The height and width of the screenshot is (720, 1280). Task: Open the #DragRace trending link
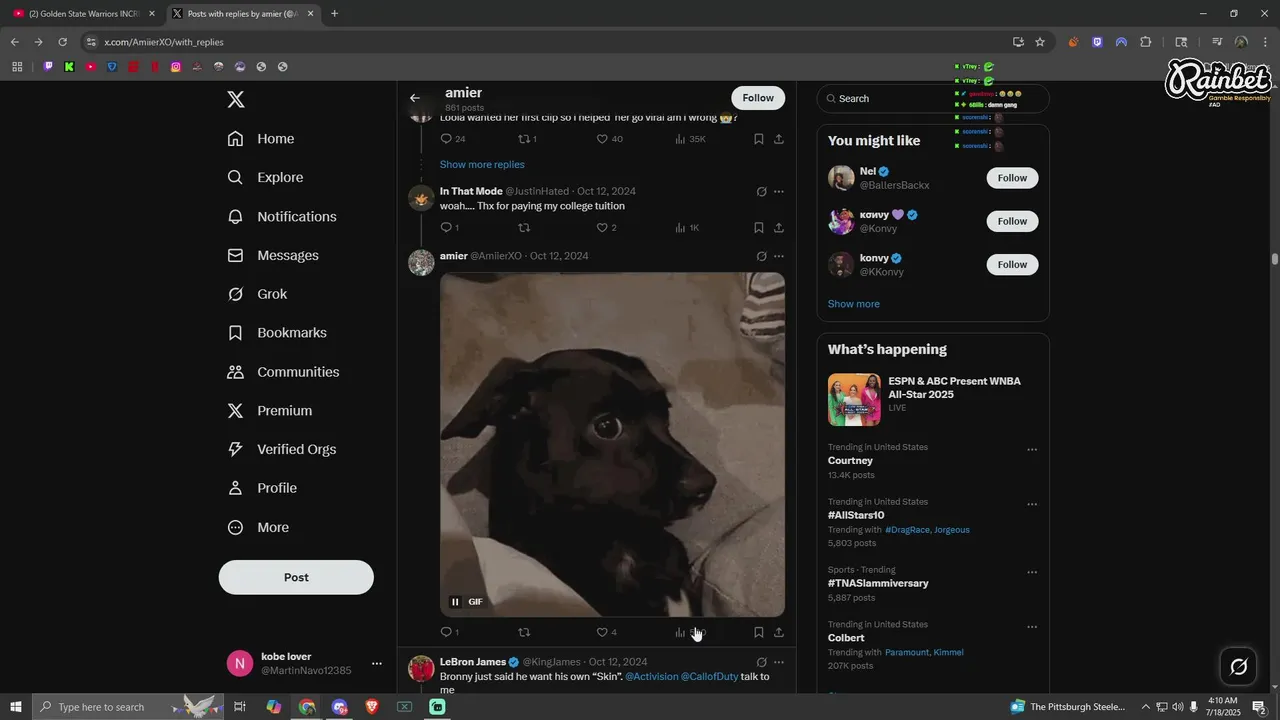pyautogui.click(x=907, y=530)
